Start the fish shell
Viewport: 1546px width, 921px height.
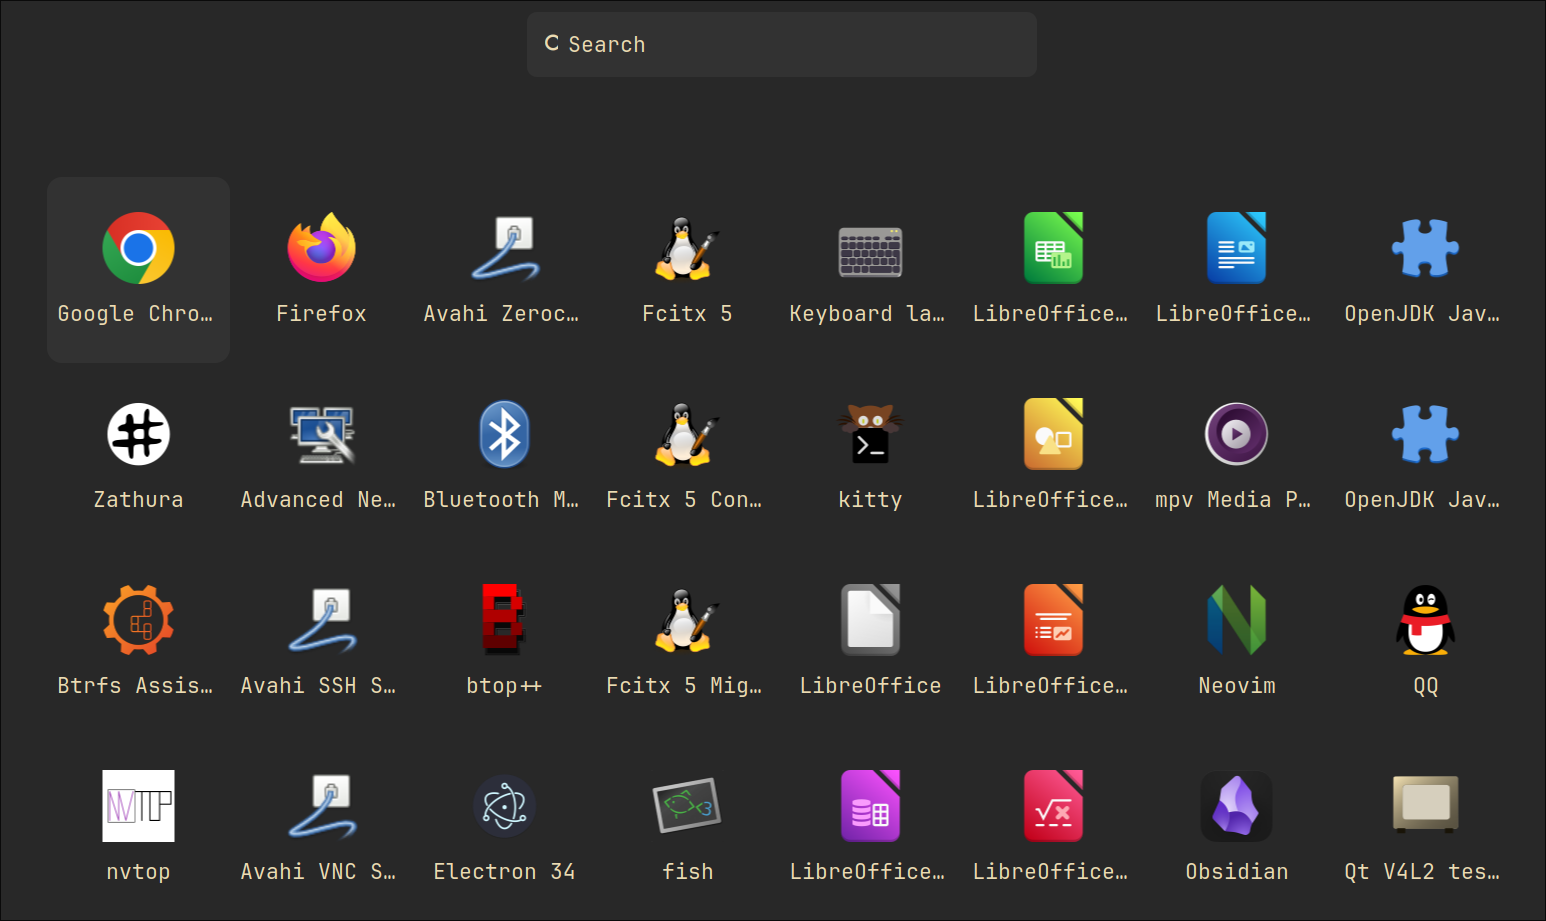point(687,828)
